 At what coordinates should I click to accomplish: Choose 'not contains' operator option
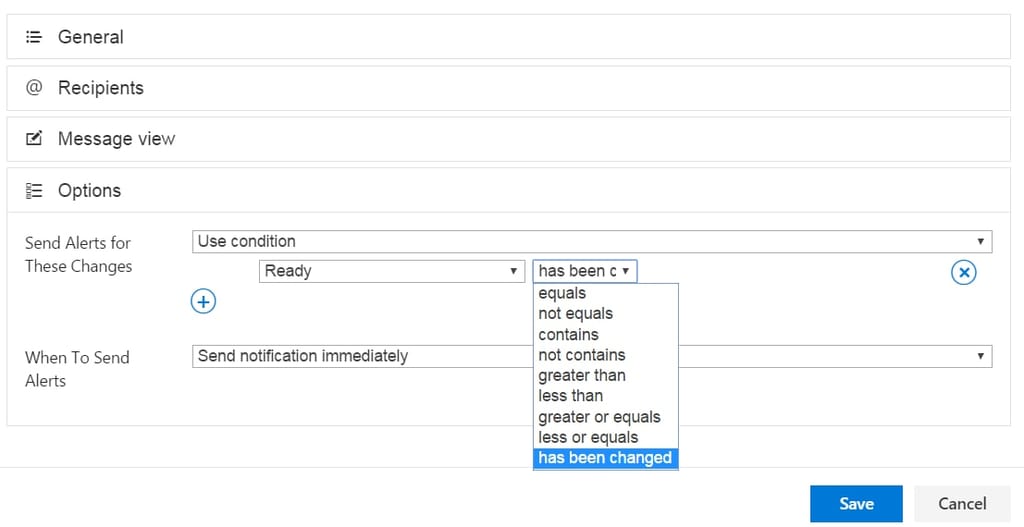pos(606,355)
